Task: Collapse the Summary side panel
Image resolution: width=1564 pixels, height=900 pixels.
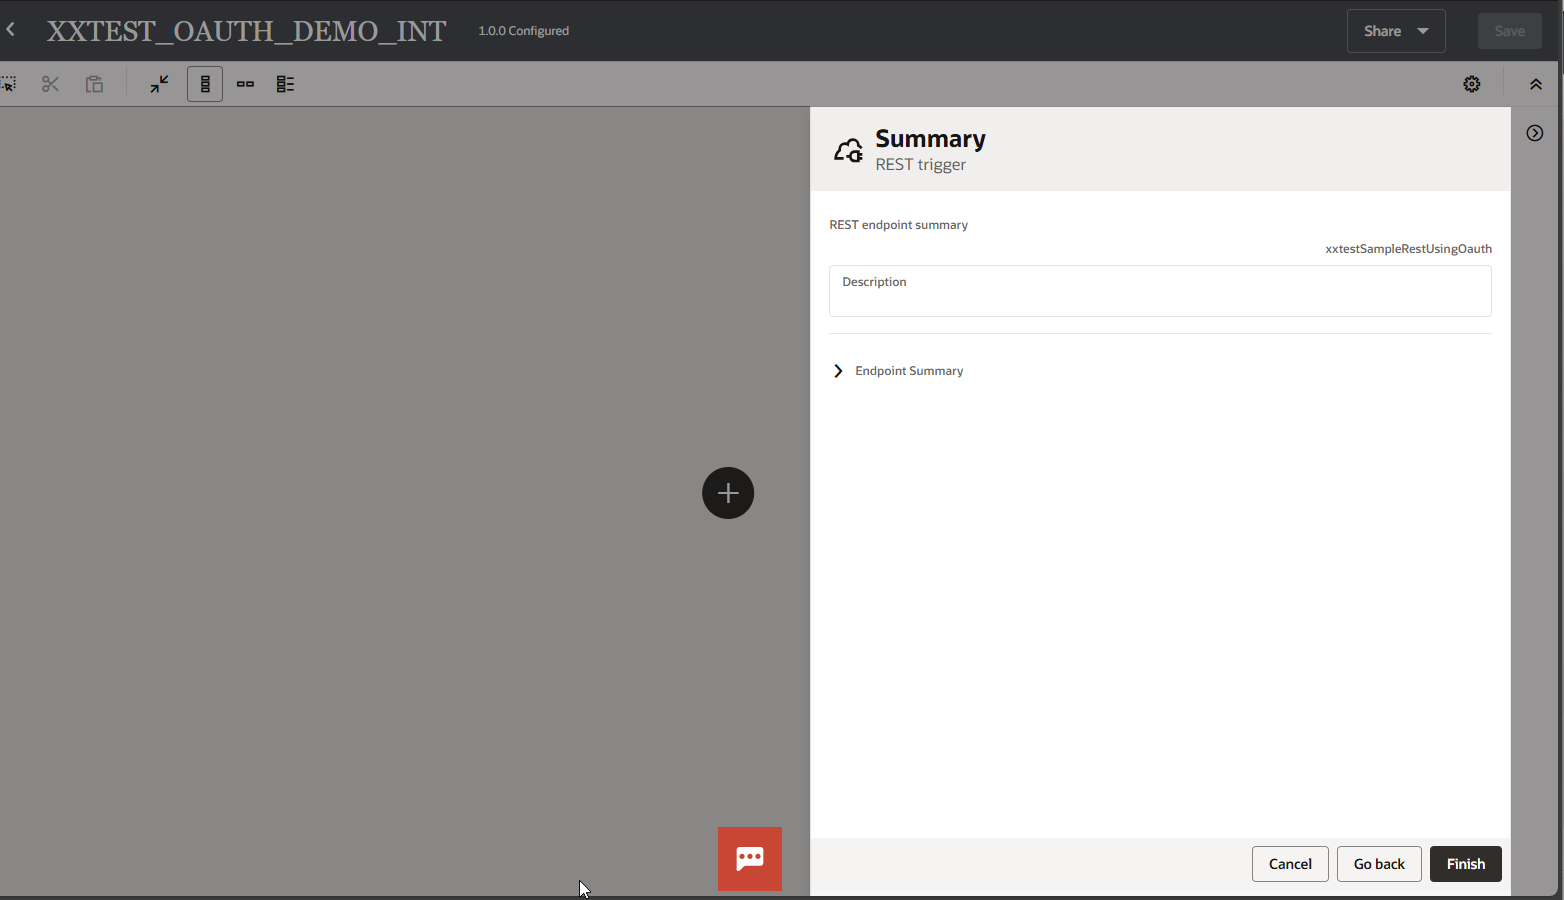Action: pos(1534,132)
